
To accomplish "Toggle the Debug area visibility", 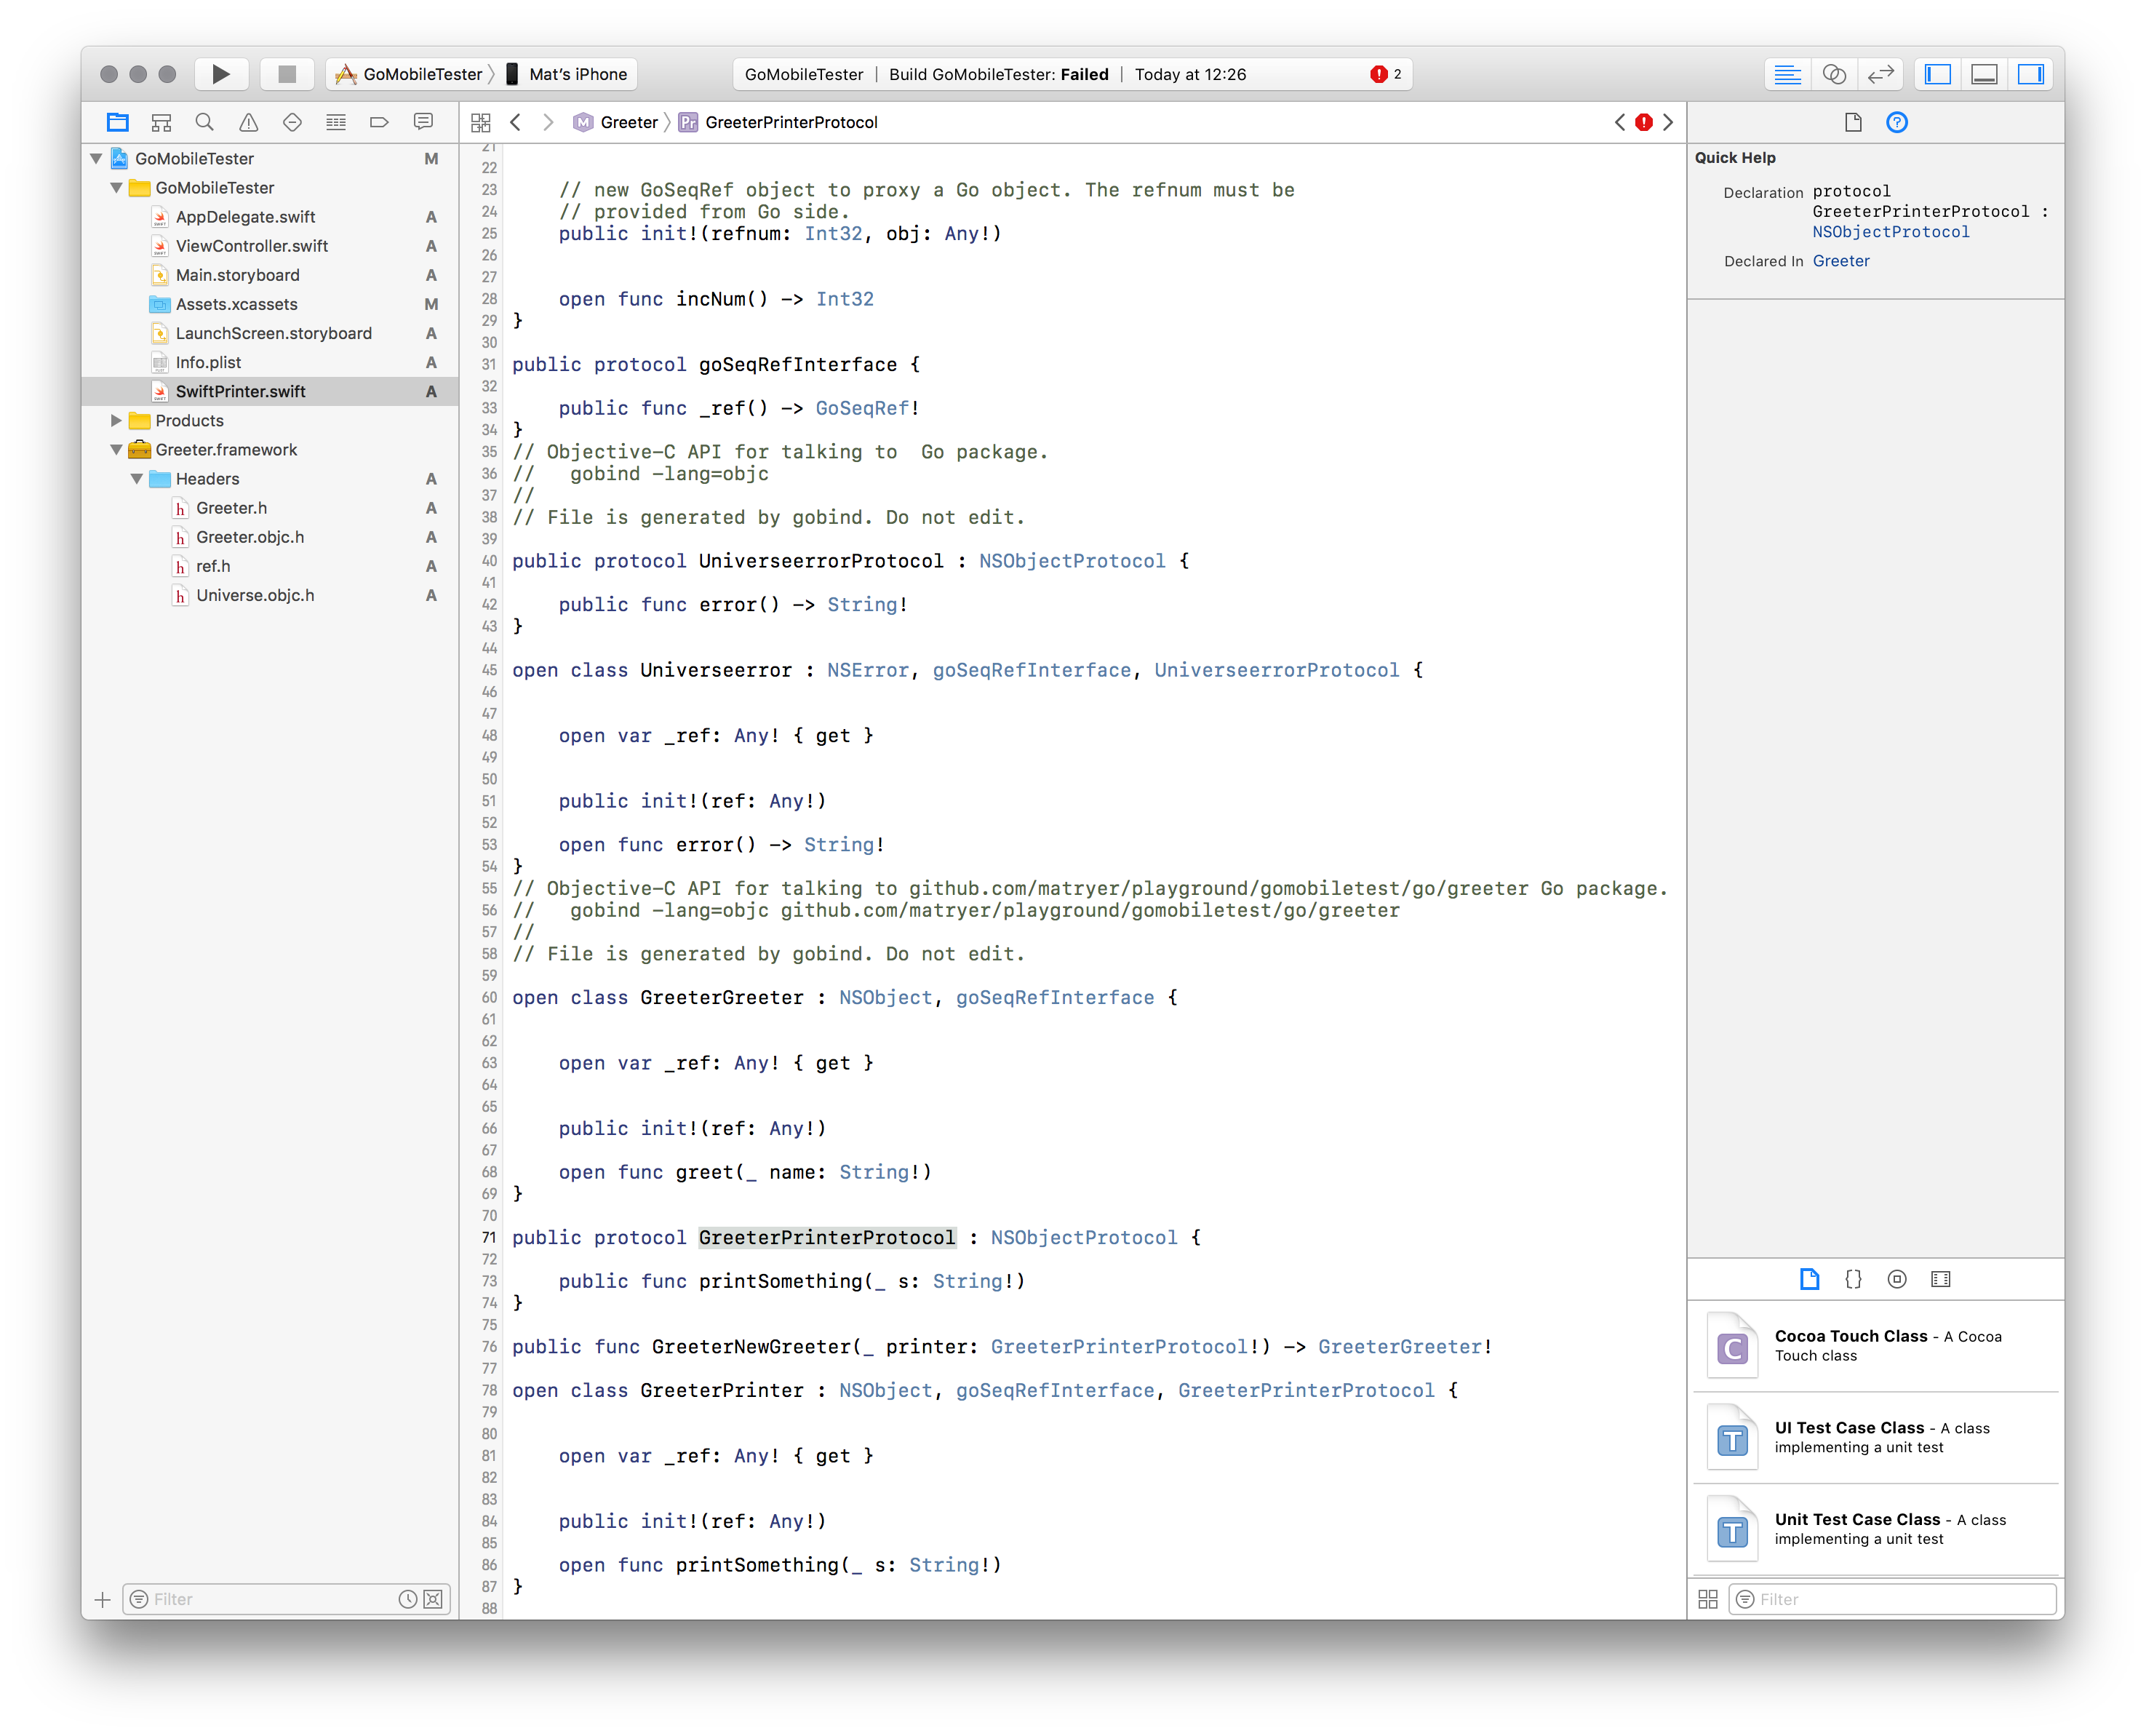I will pyautogui.click(x=1984, y=74).
